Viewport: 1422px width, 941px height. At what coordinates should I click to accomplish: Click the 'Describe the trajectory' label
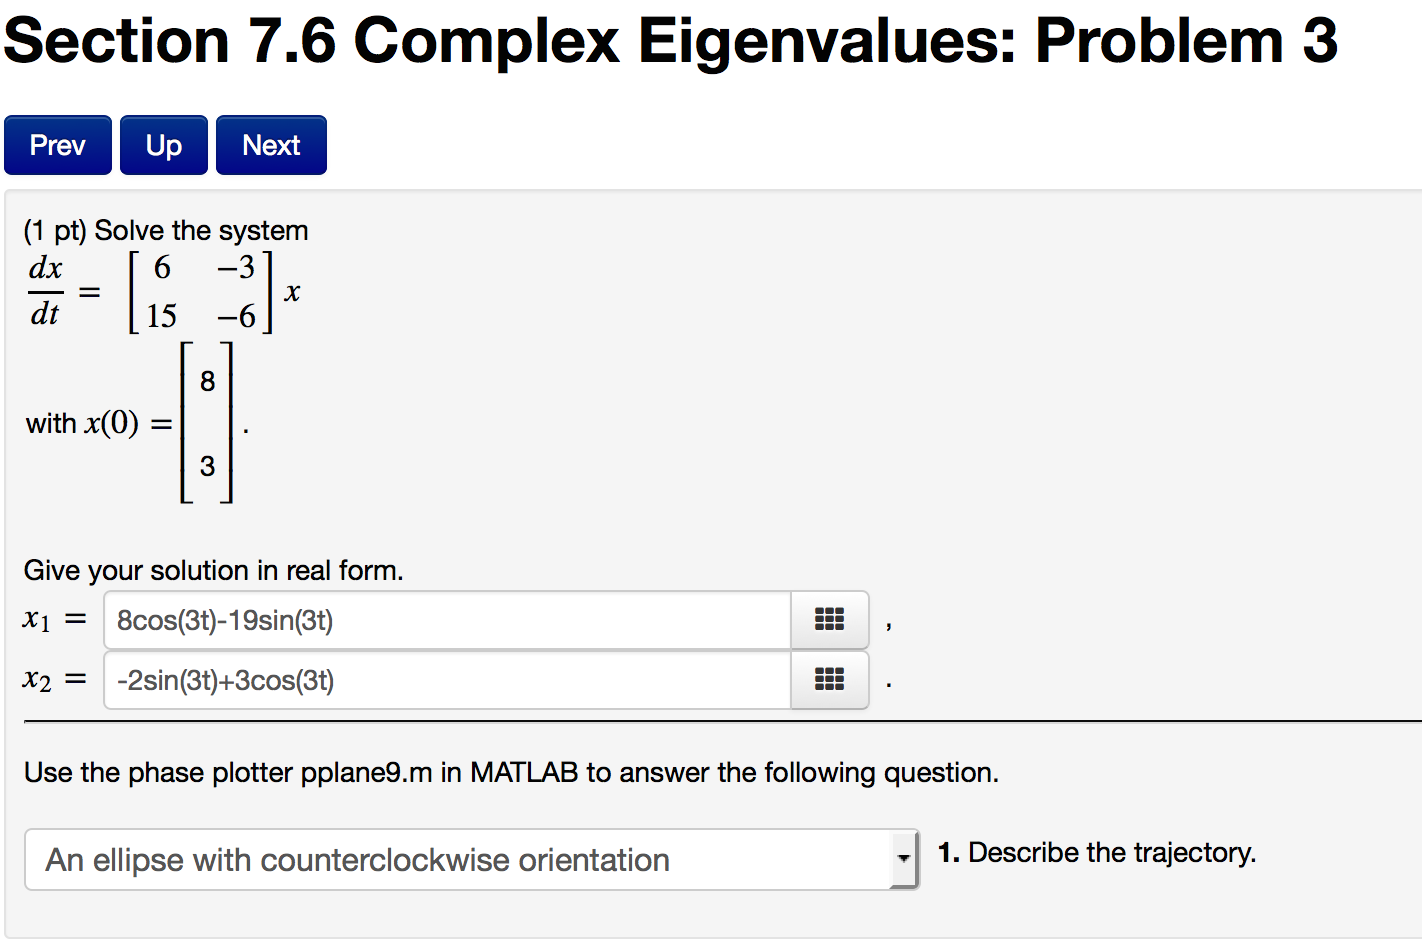click(x=1097, y=852)
